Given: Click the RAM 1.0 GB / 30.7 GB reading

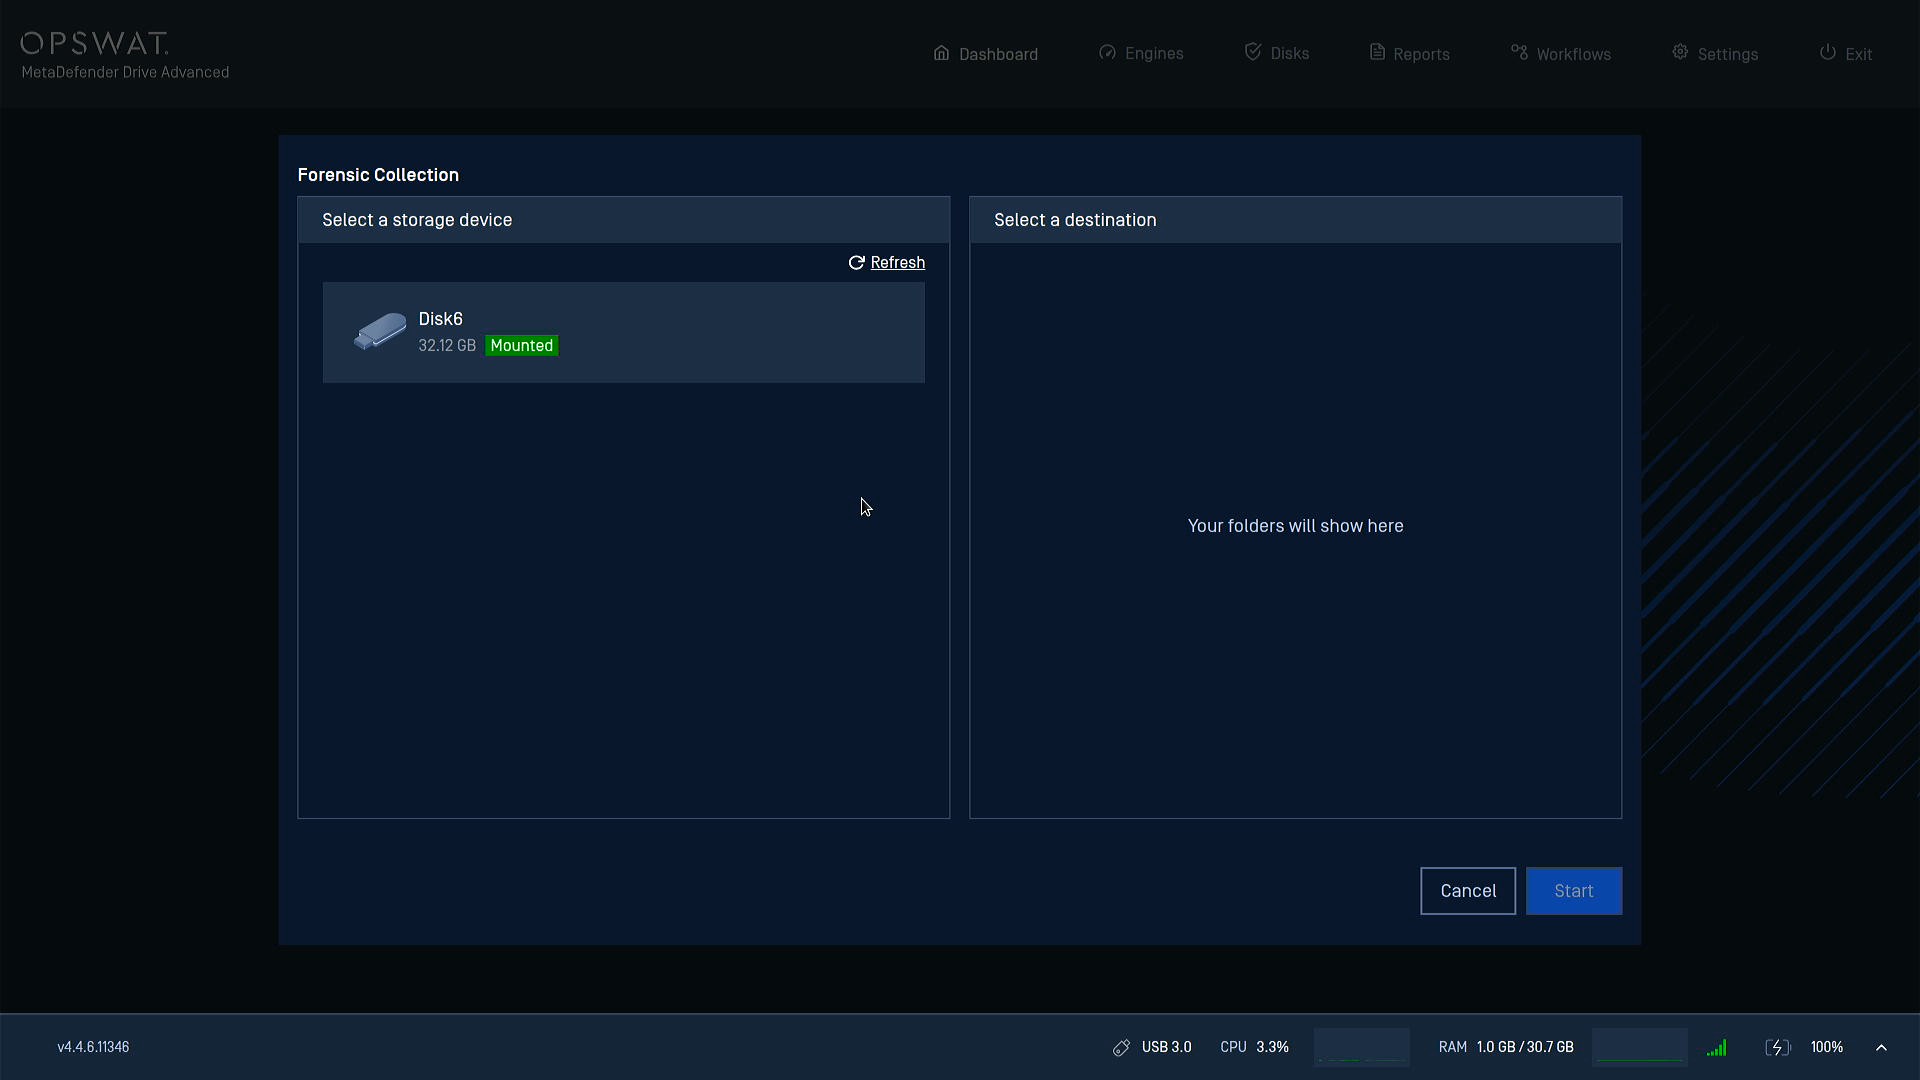Looking at the screenshot, I should coord(1506,1047).
